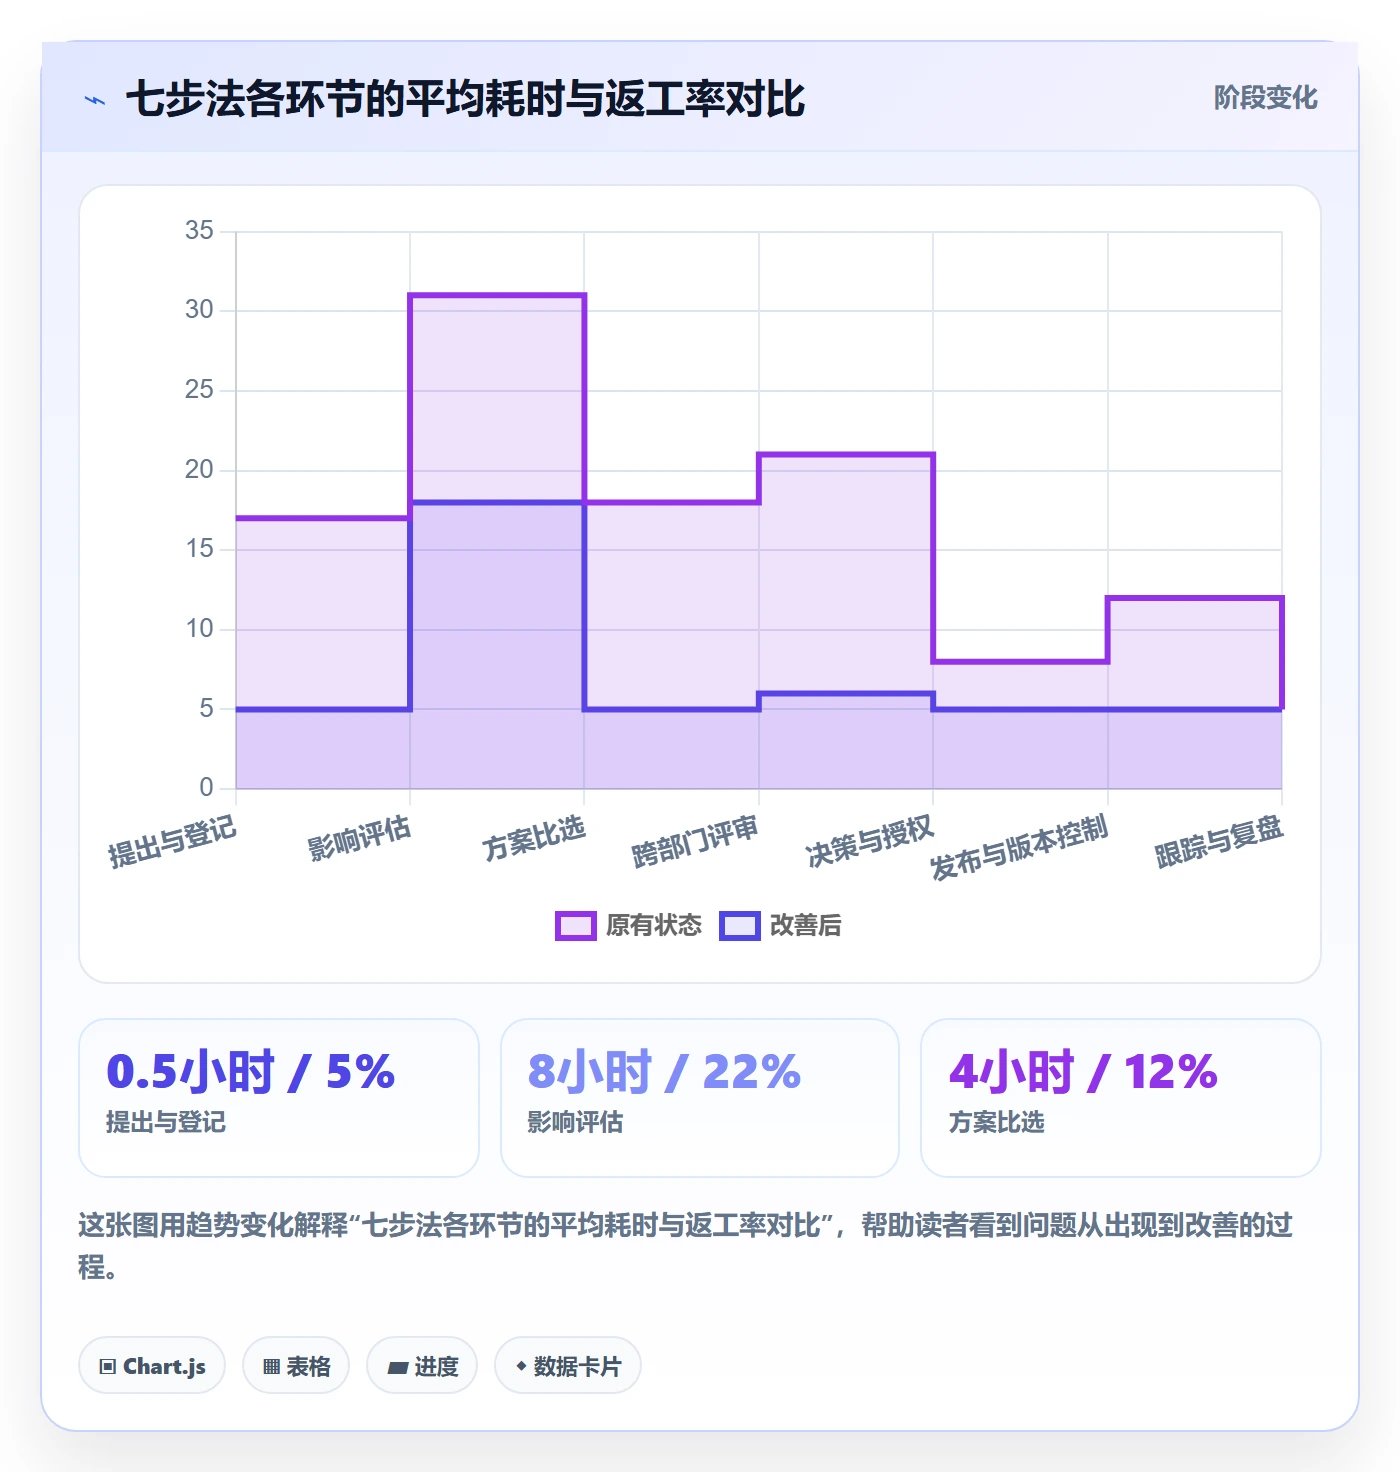Click the 改善后 legend text
The height and width of the screenshot is (1472, 1400).
(805, 926)
